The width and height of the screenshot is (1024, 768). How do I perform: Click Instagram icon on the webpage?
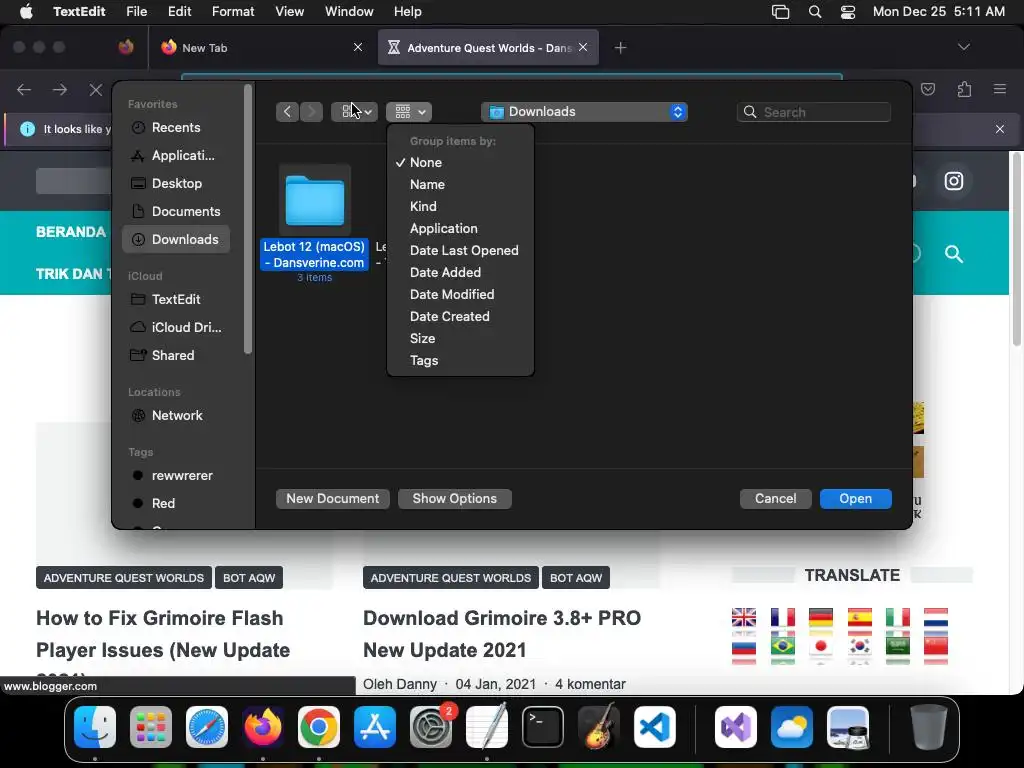[x=953, y=181]
